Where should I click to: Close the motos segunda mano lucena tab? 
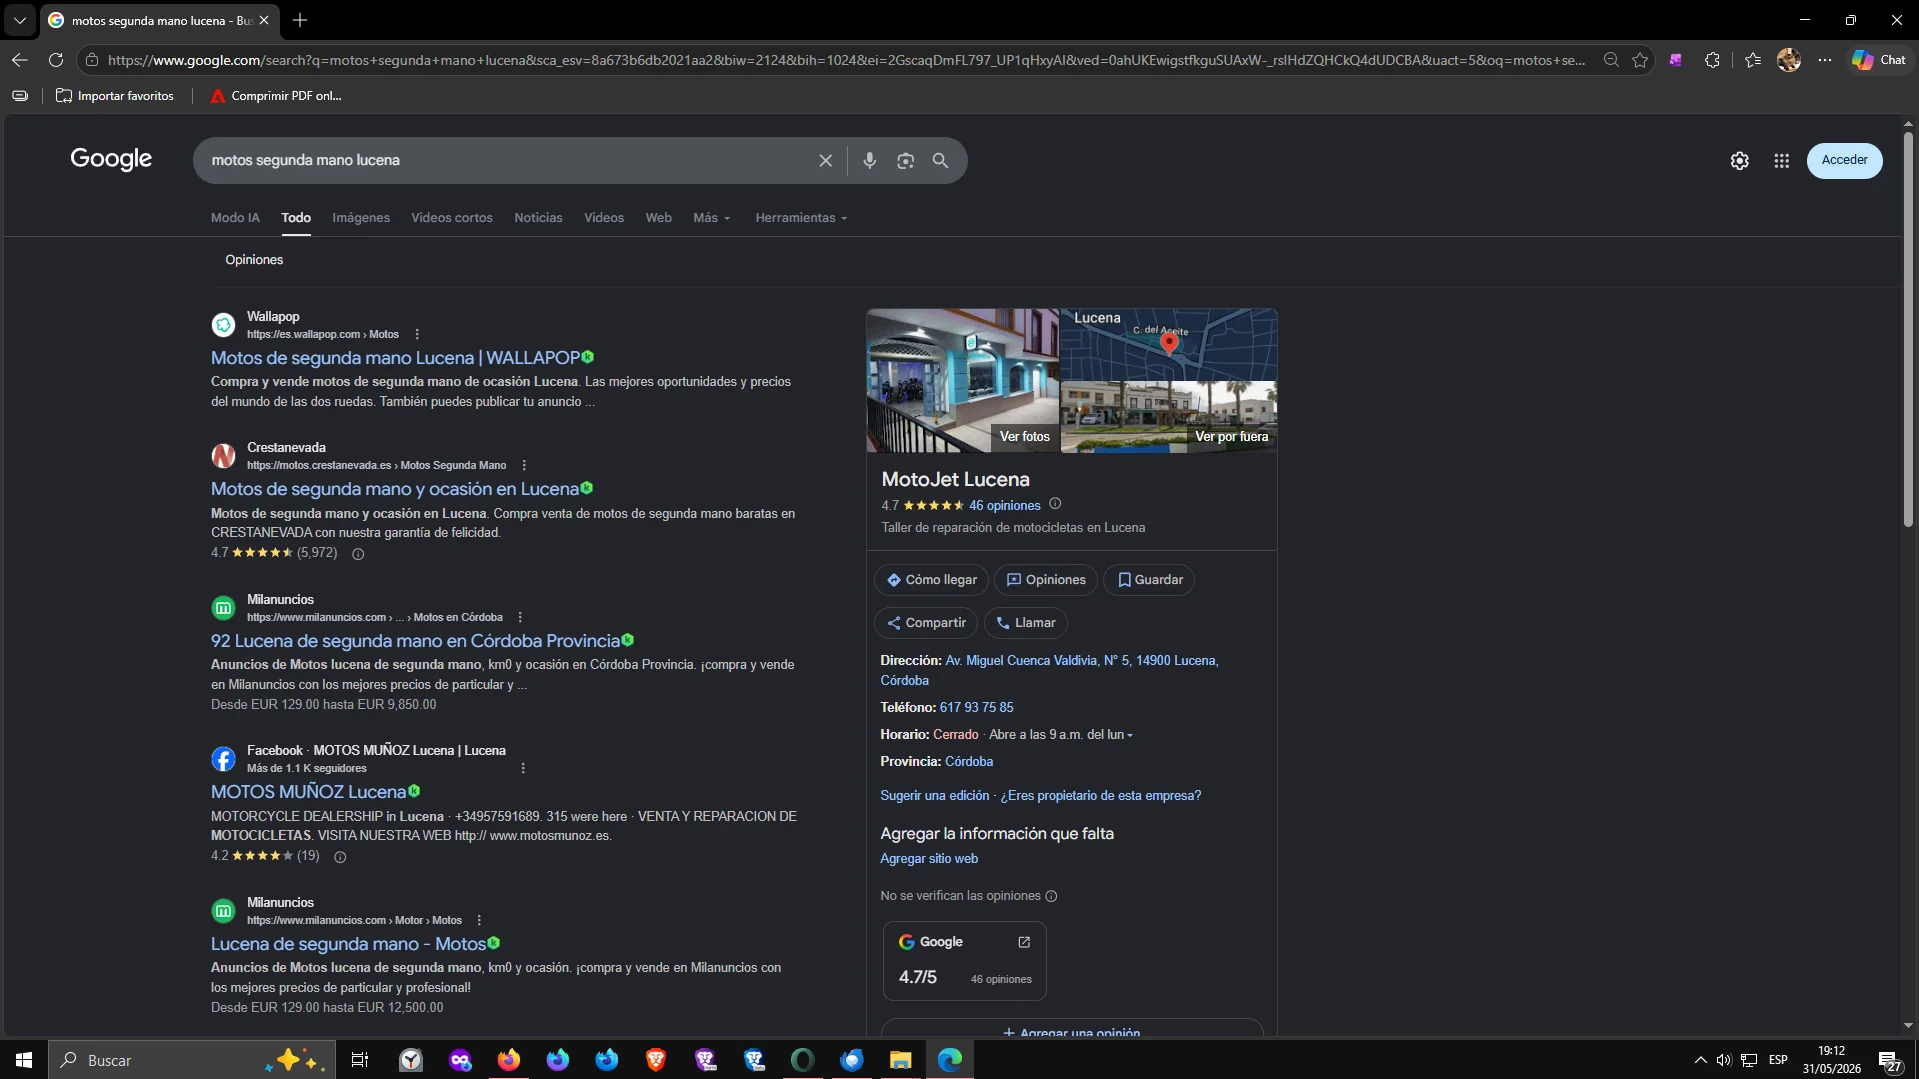click(x=264, y=20)
